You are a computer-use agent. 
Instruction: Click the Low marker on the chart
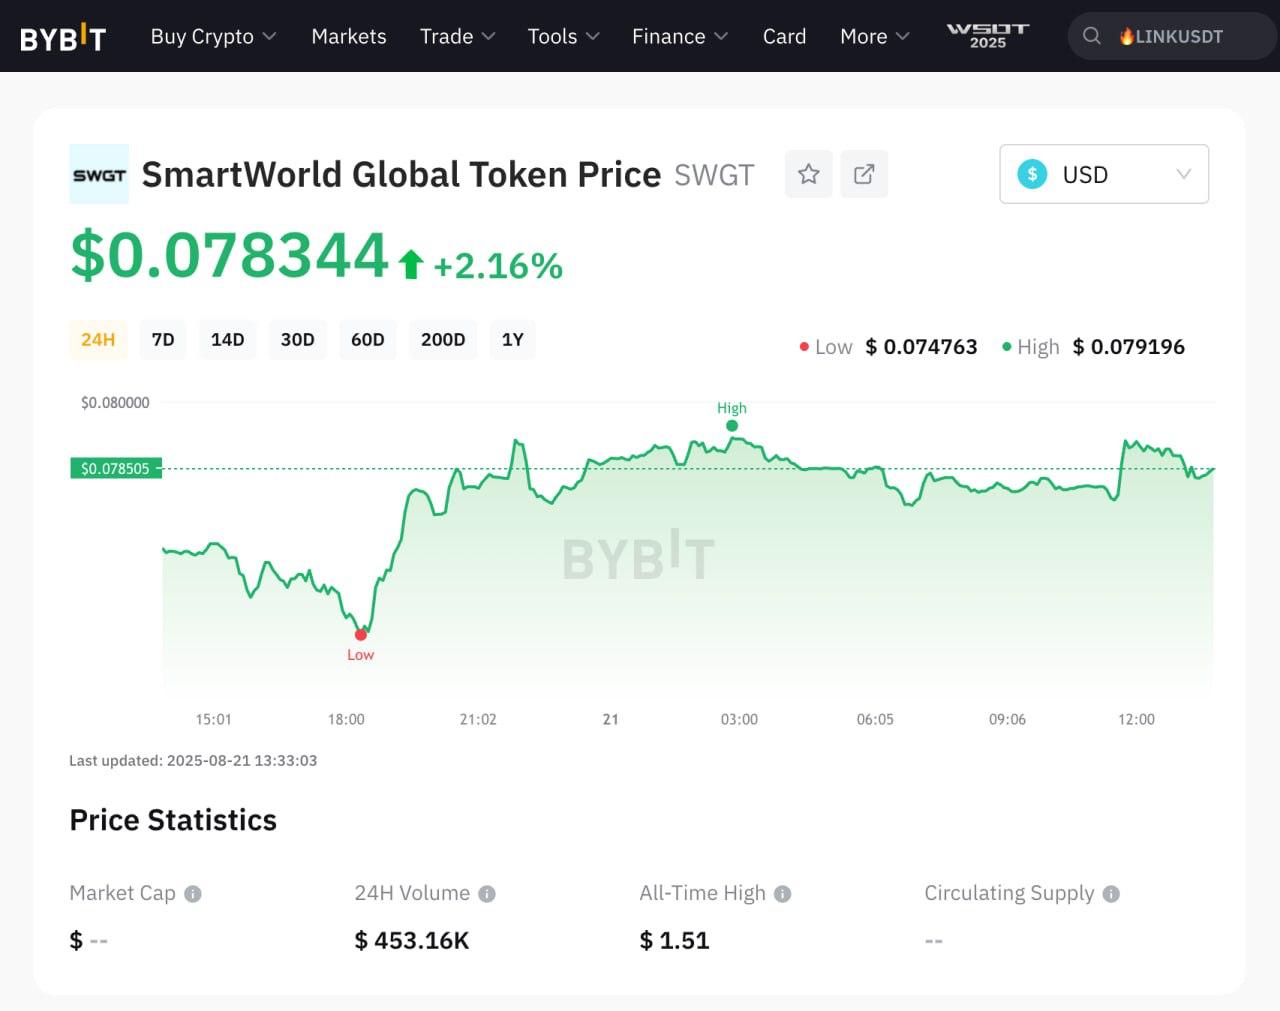click(x=361, y=634)
